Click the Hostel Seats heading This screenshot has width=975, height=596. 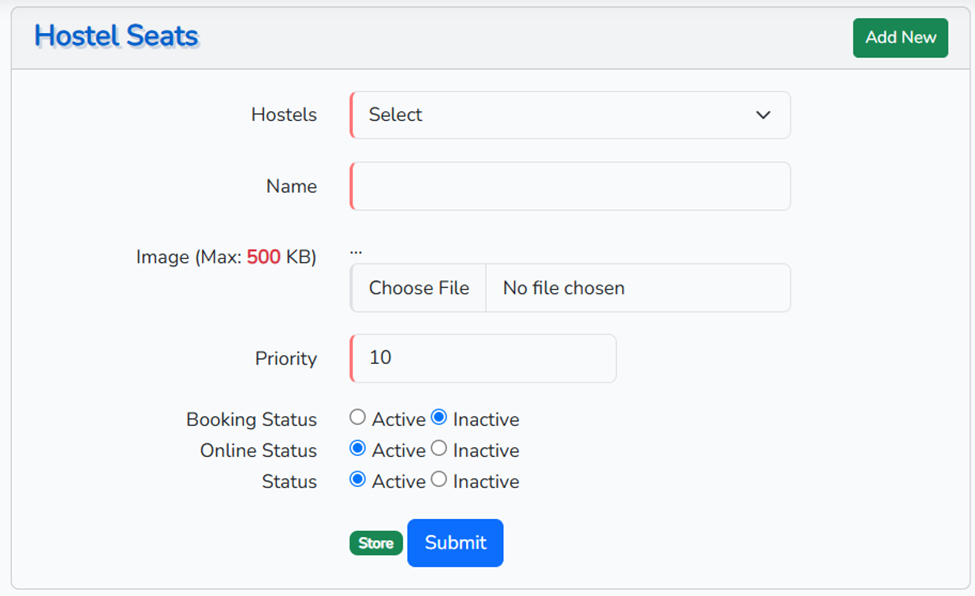coord(116,36)
